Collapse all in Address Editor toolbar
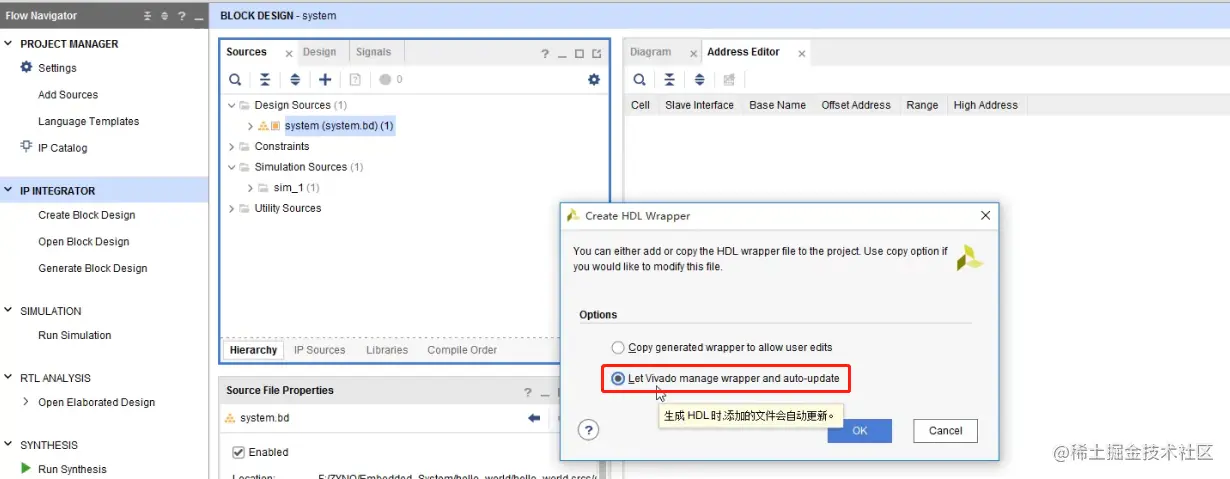Viewport: 1230px width, 479px height. pos(670,80)
